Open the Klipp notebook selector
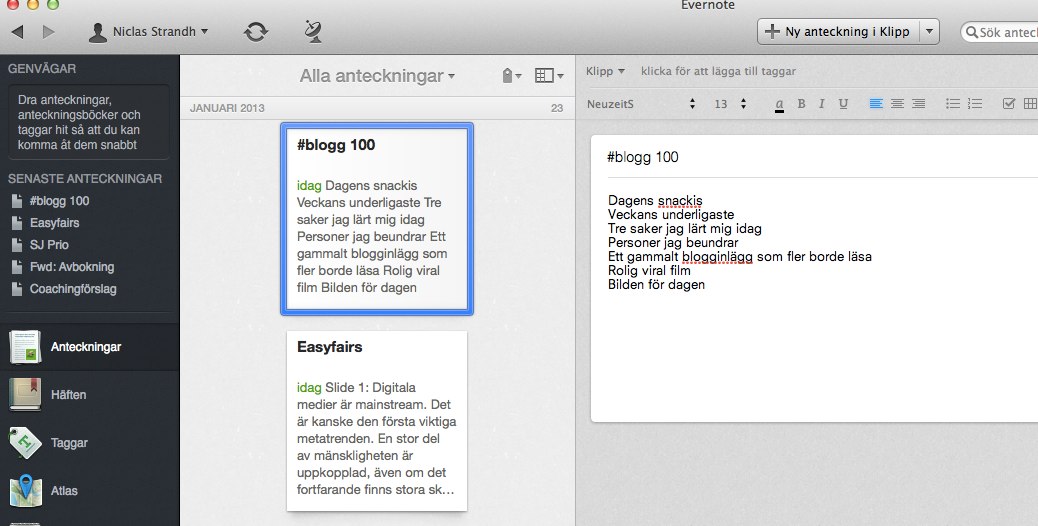1038x526 pixels. pos(605,71)
